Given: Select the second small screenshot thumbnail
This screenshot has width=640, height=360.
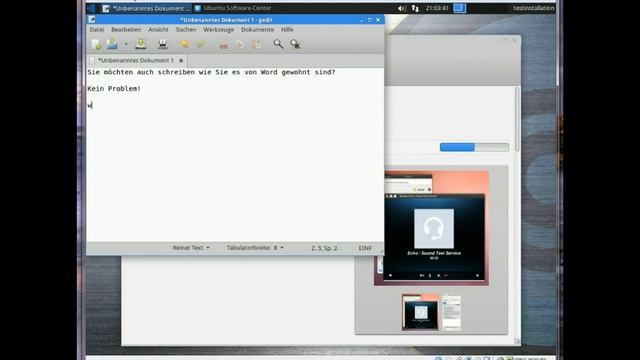Looking at the screenshot, I should [451, 312].
